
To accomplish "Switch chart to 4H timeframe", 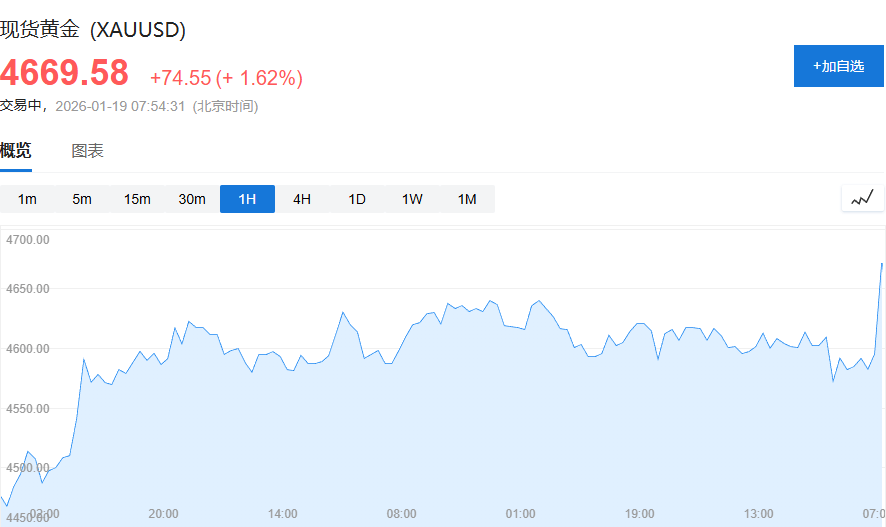I will tap(302, 199).
